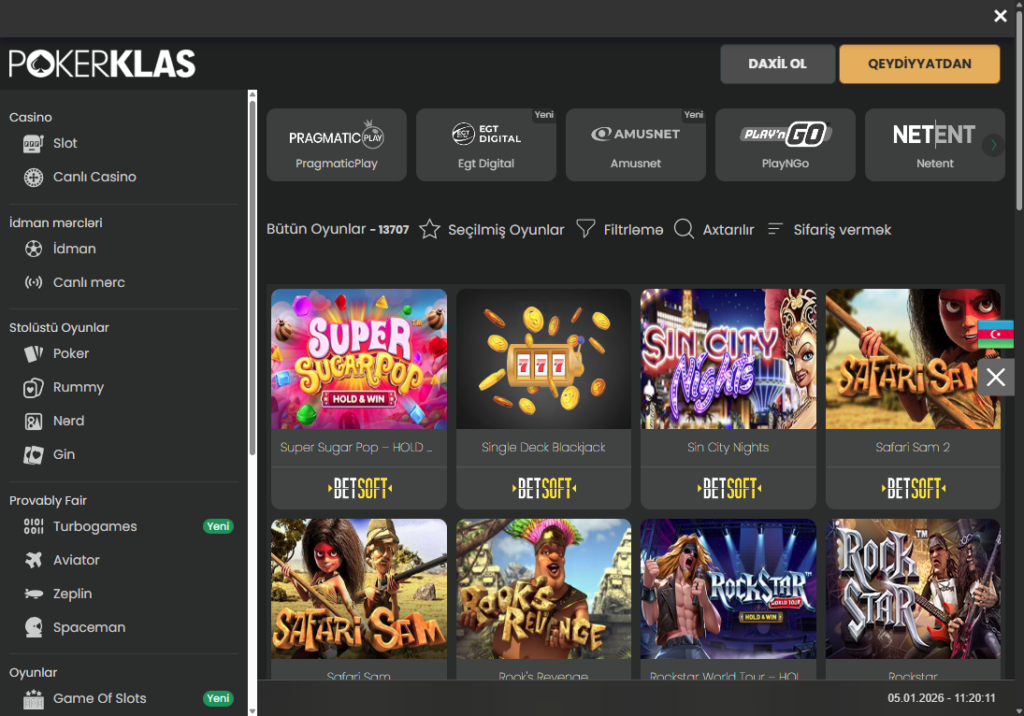This screenshot has width=1024, height=716.
Task: Toggle the Seçilmiş Oyunlar star favorites
Action: (x=430, y=230)
